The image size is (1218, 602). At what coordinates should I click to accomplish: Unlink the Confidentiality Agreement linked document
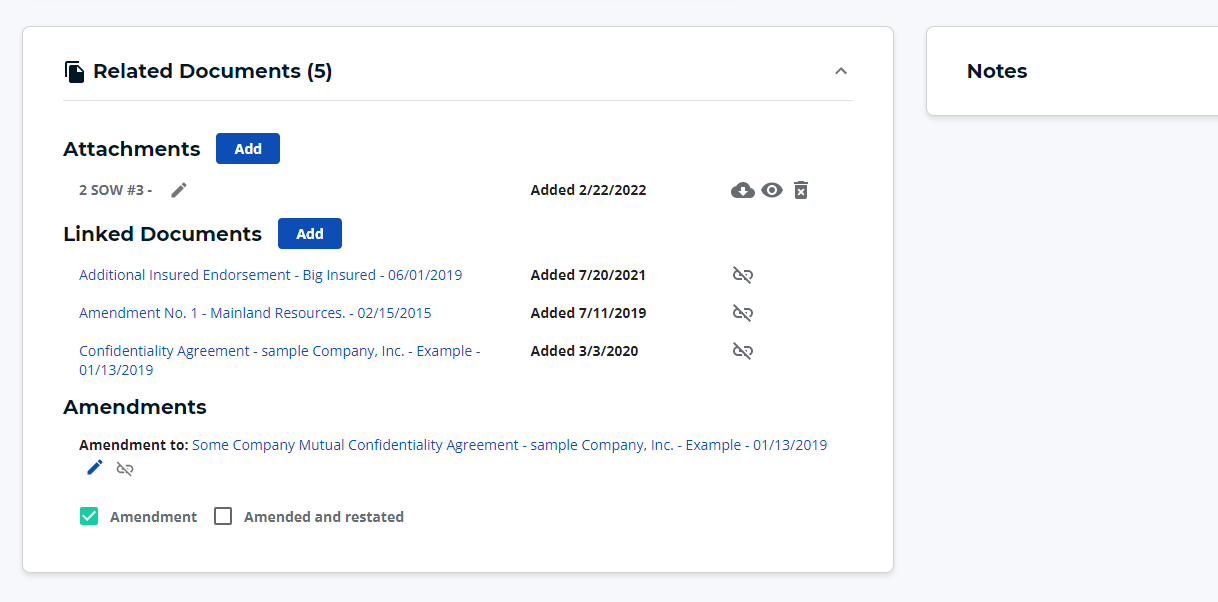click(x=743, y=351)
